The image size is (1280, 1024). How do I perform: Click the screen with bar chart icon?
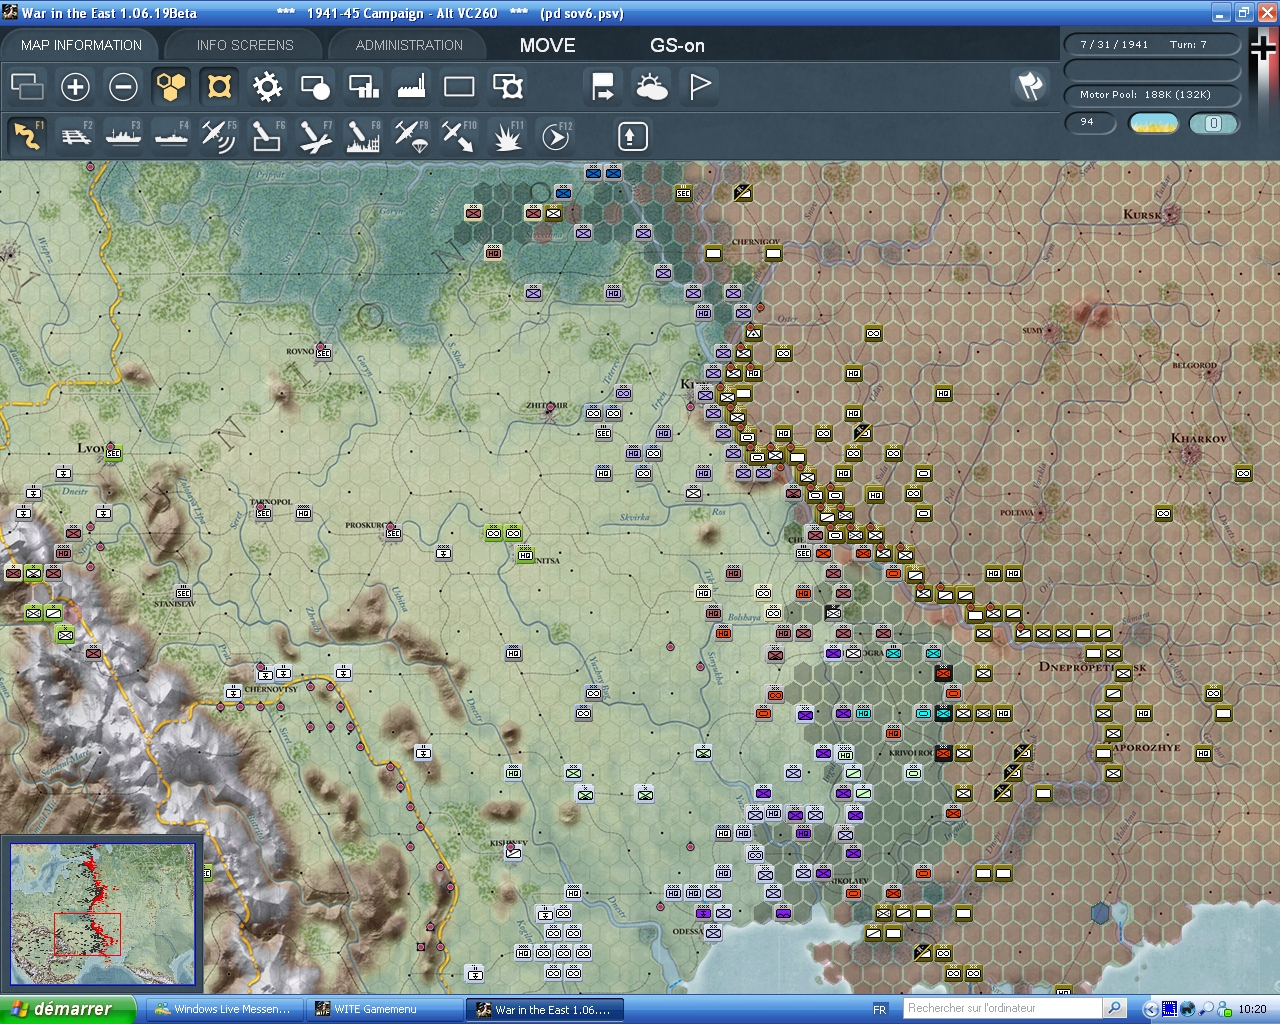click(x=363, y=87)
